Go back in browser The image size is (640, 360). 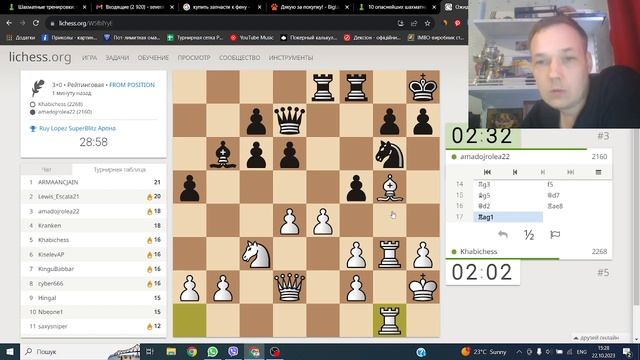tap(9, 23)
